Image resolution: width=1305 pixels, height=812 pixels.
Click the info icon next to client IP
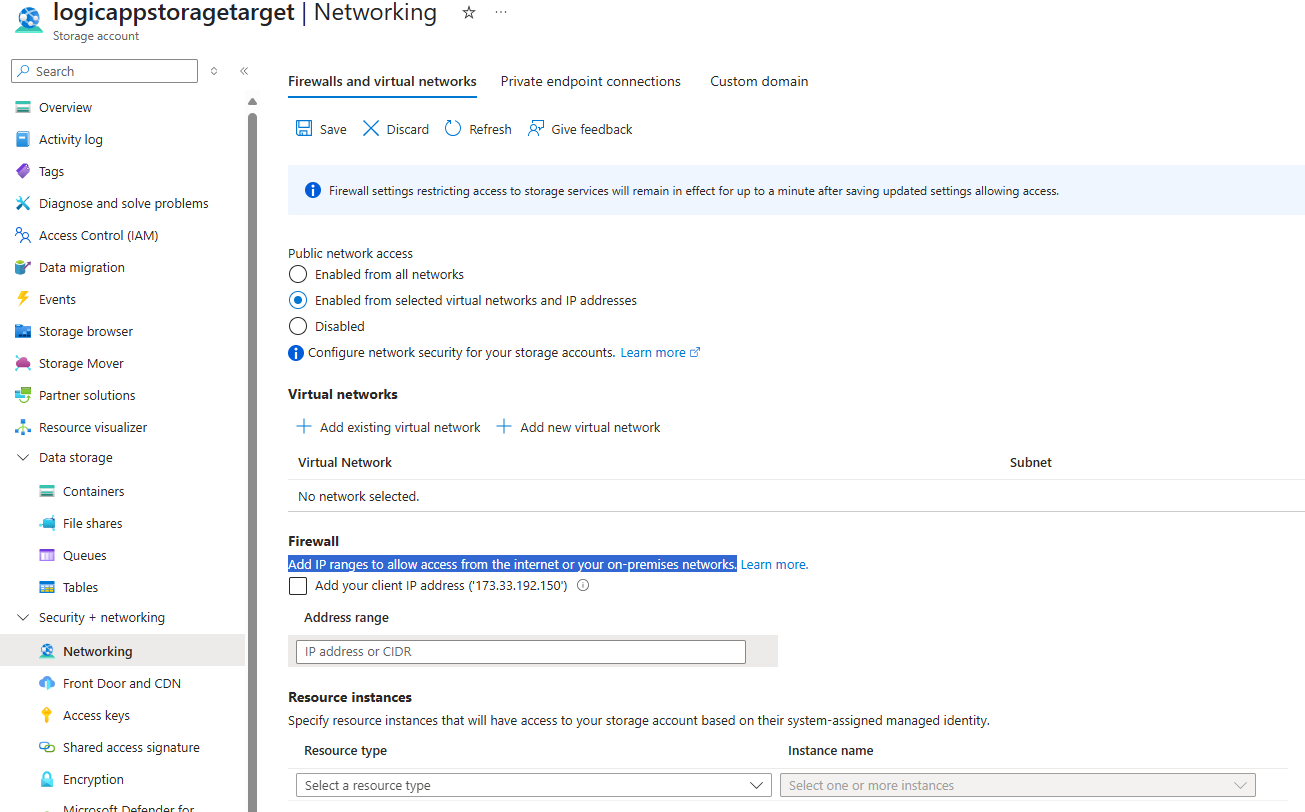point(583,586)
